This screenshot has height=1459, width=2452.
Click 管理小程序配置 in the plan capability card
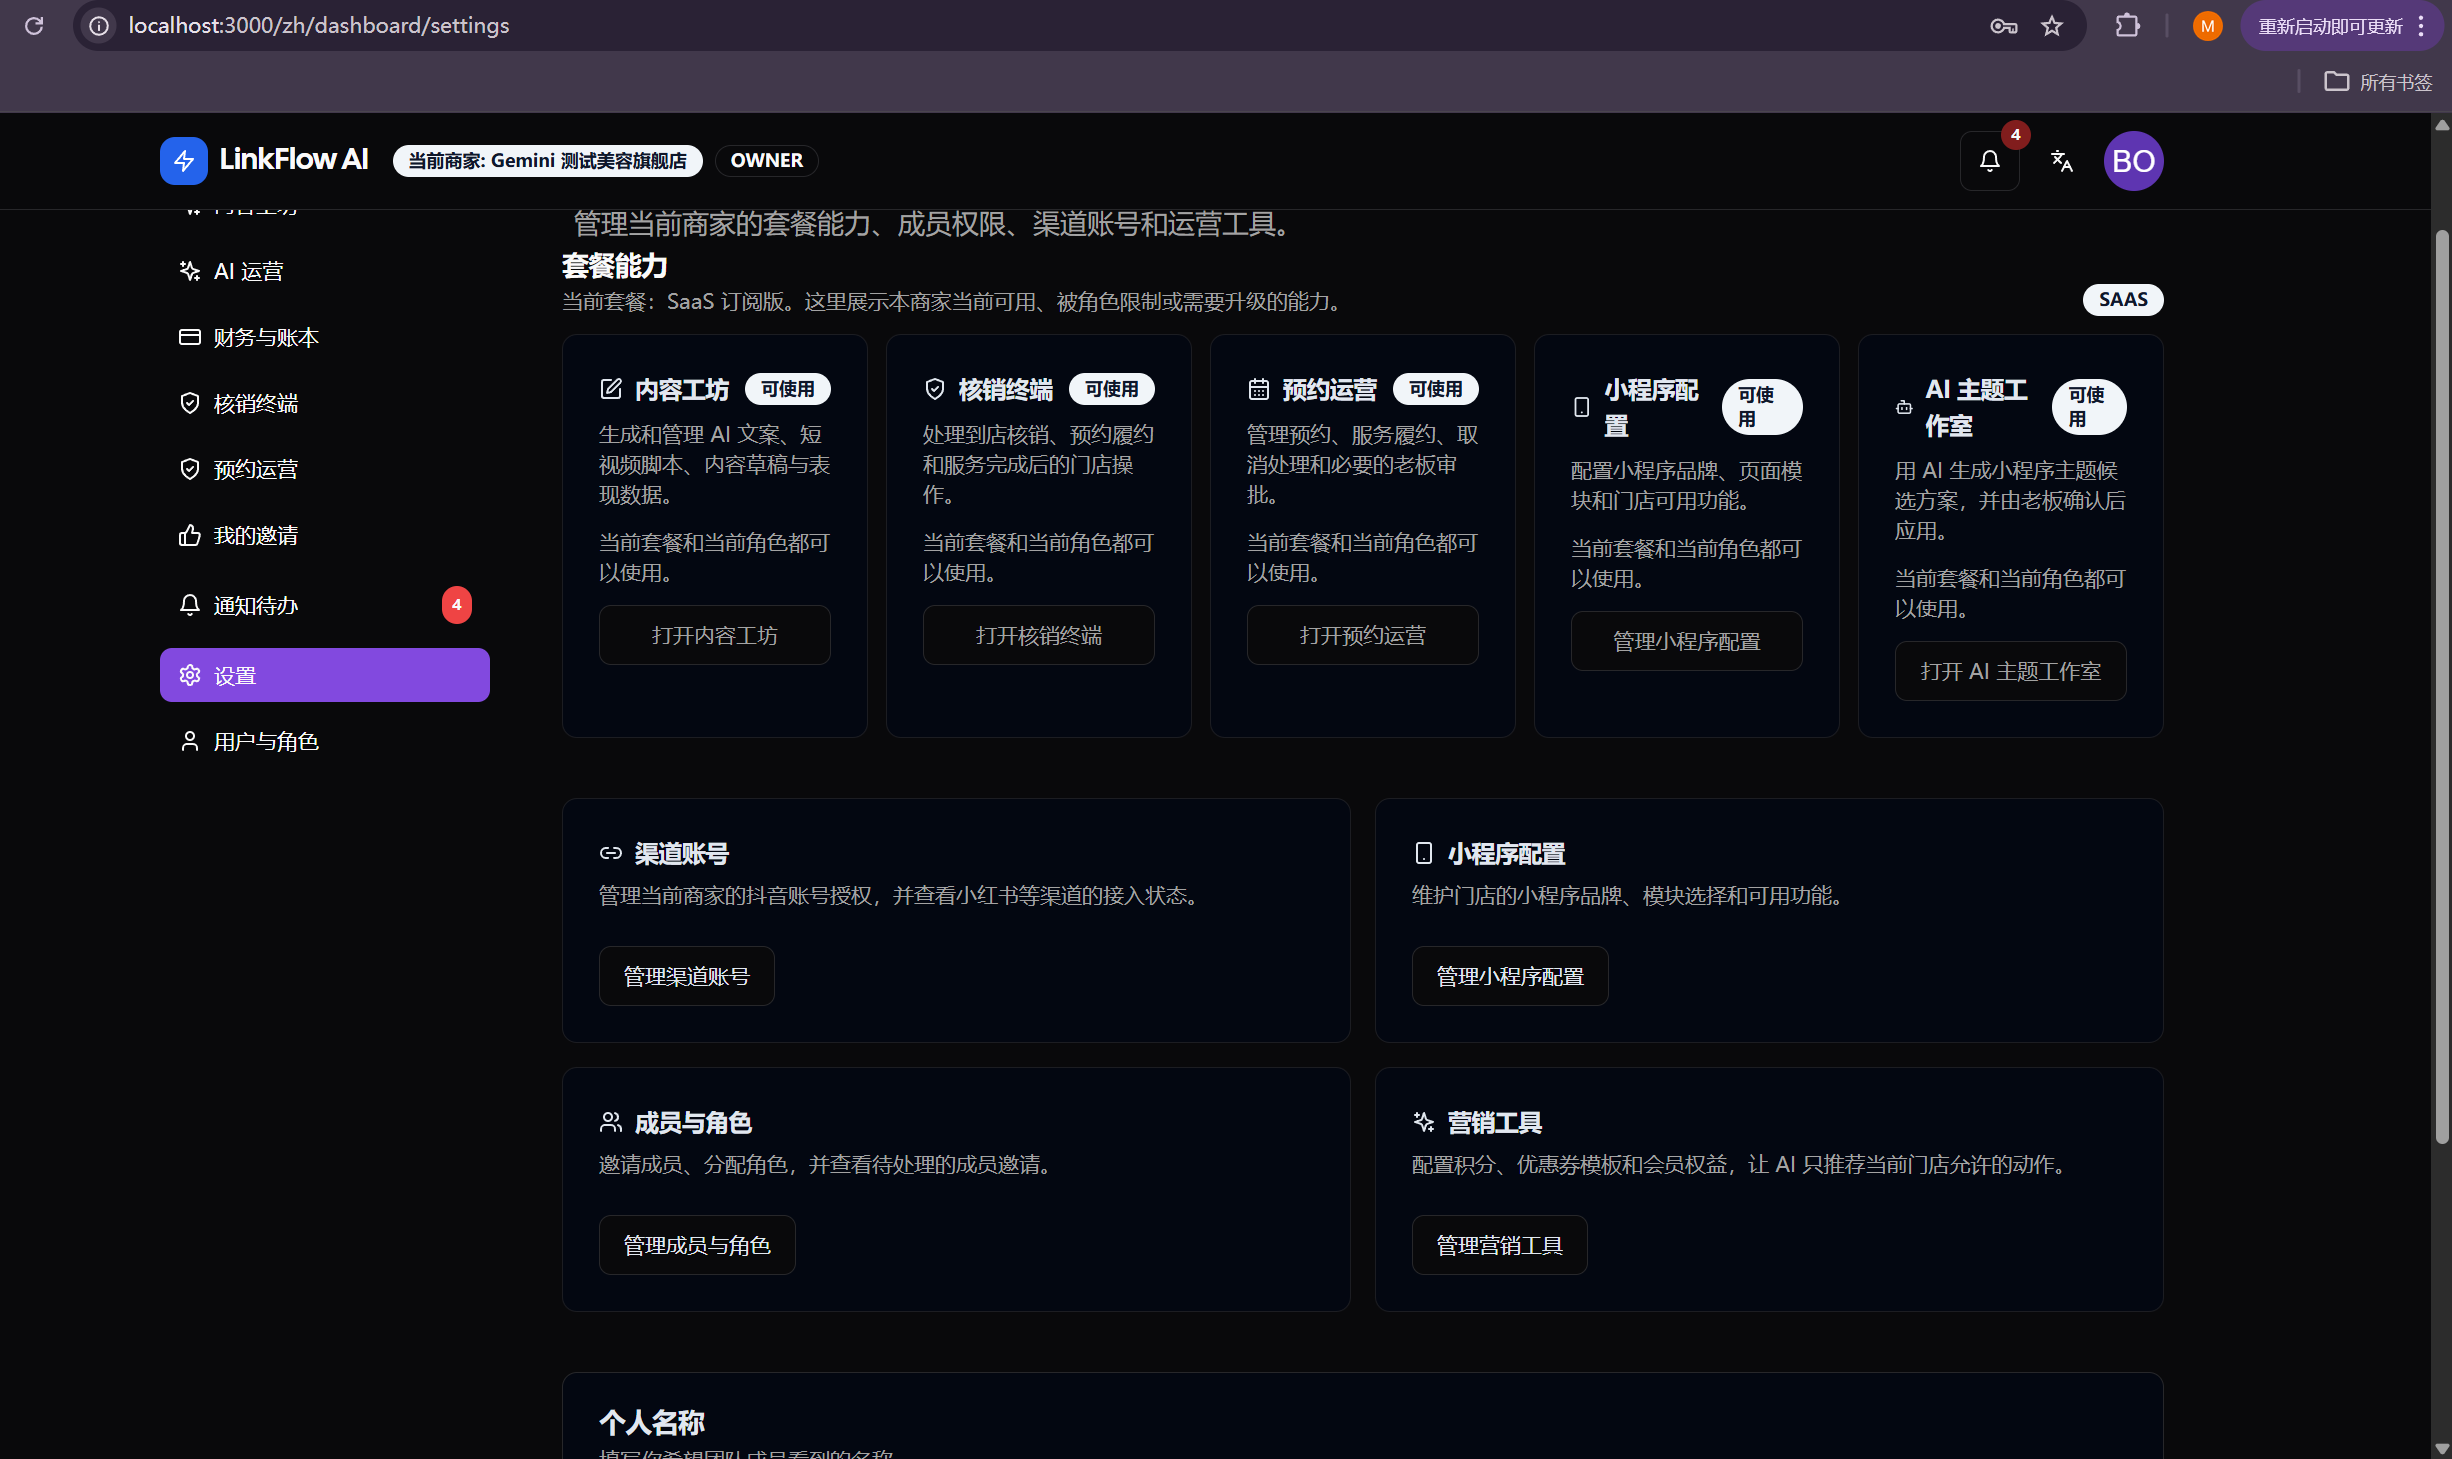(x=1687, y=641)
